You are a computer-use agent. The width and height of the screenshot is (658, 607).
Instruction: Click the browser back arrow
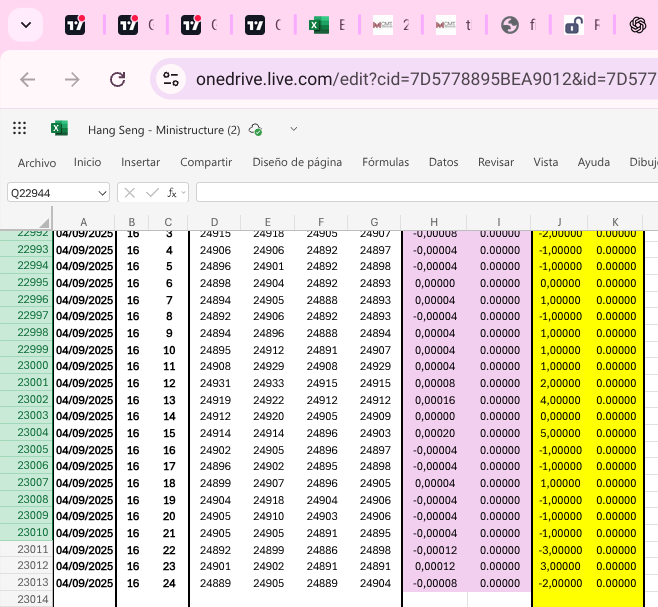28,79
